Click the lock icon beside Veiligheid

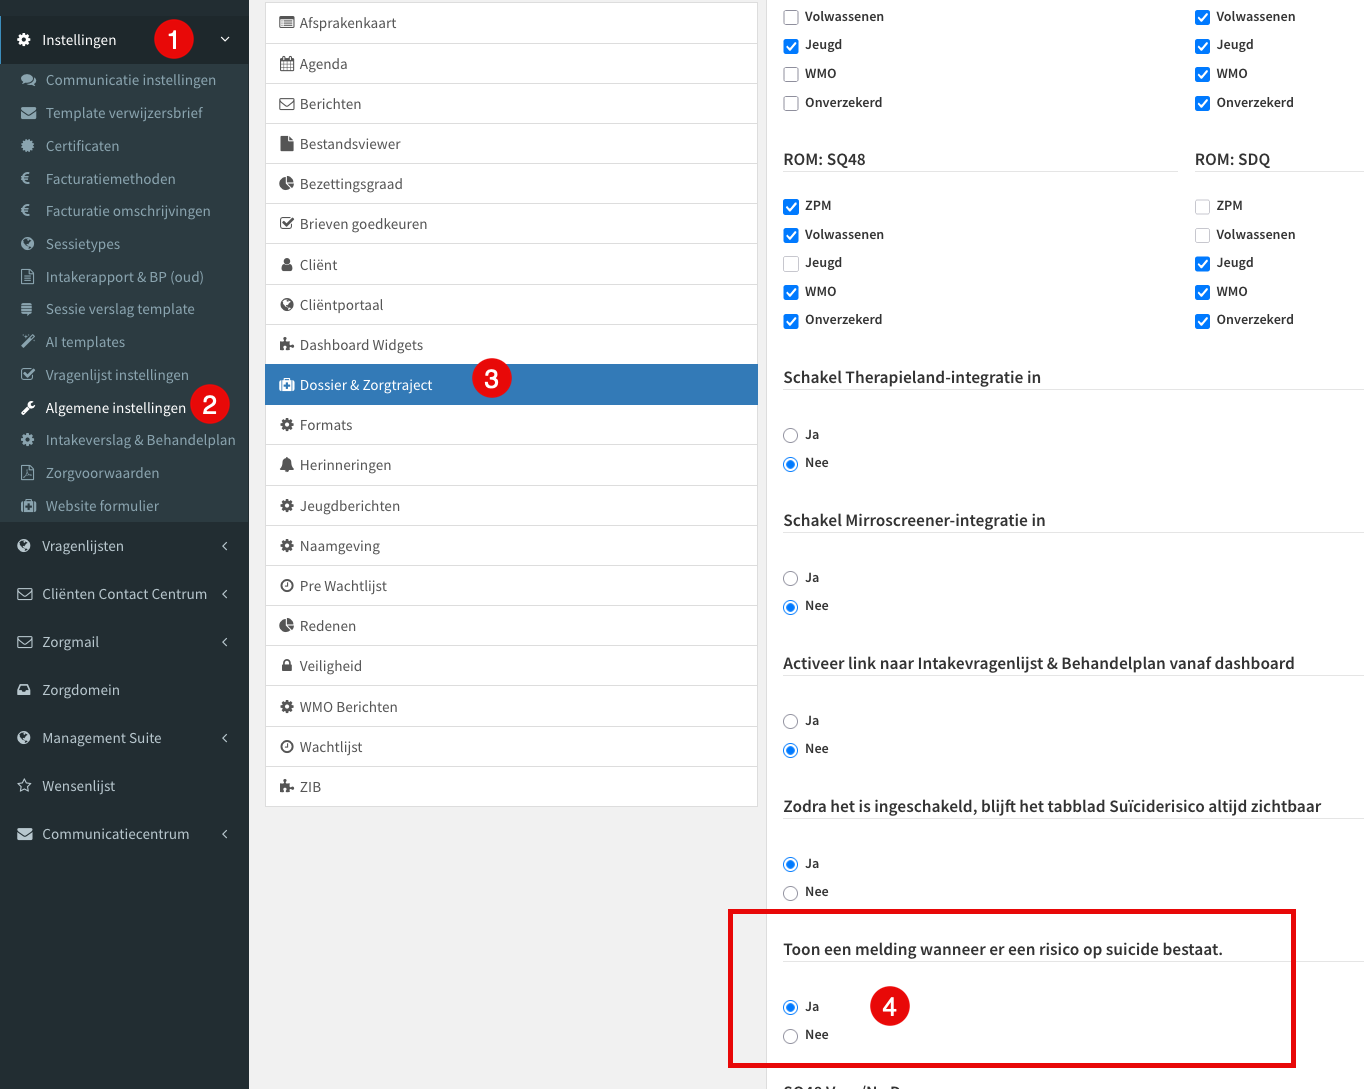click(287, 666)
